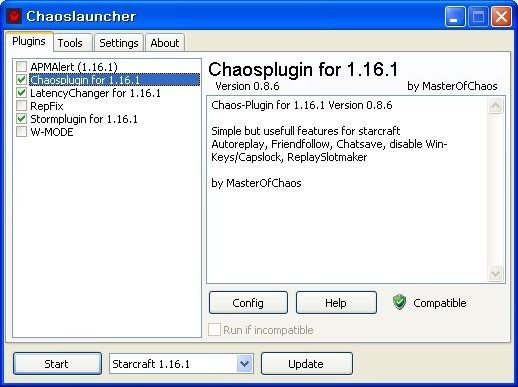Image resolution: width=518 pixels, height=387 pixels.
Task: Click the green Compatible shield icon
Action: tap(399, 302)
